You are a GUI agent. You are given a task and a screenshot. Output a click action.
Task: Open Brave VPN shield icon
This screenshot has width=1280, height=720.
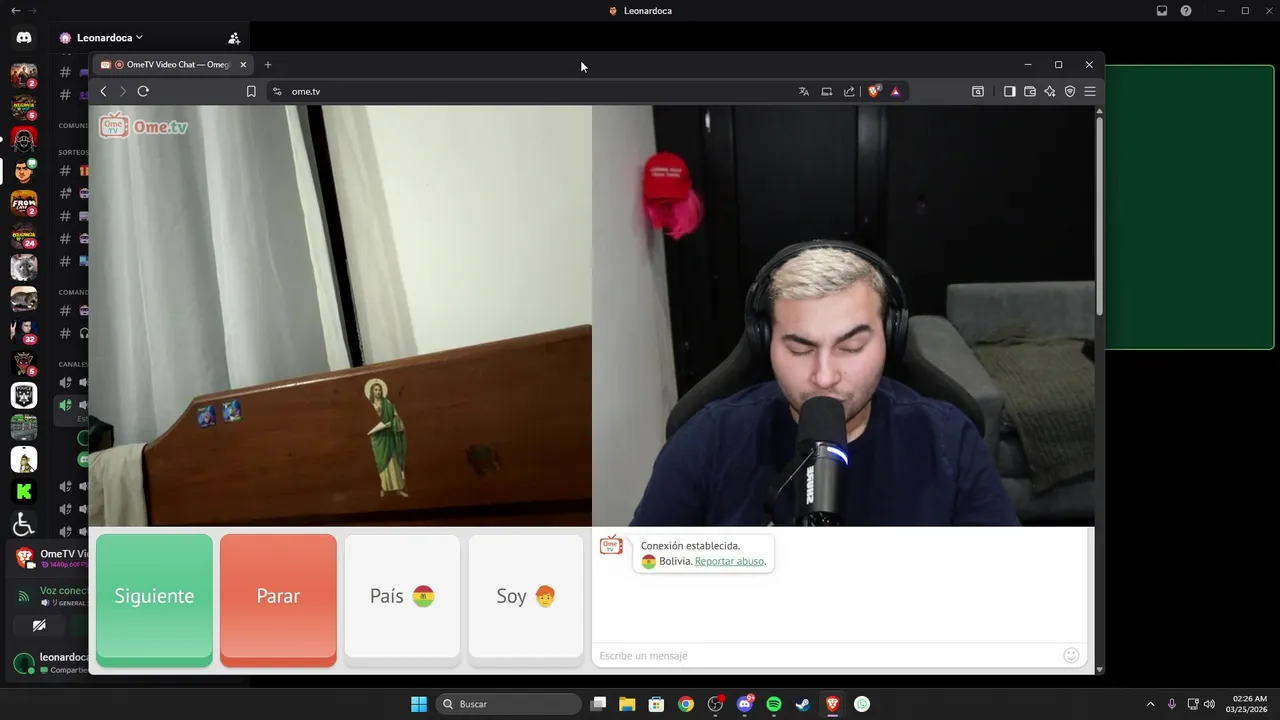tap(1070, 91)
